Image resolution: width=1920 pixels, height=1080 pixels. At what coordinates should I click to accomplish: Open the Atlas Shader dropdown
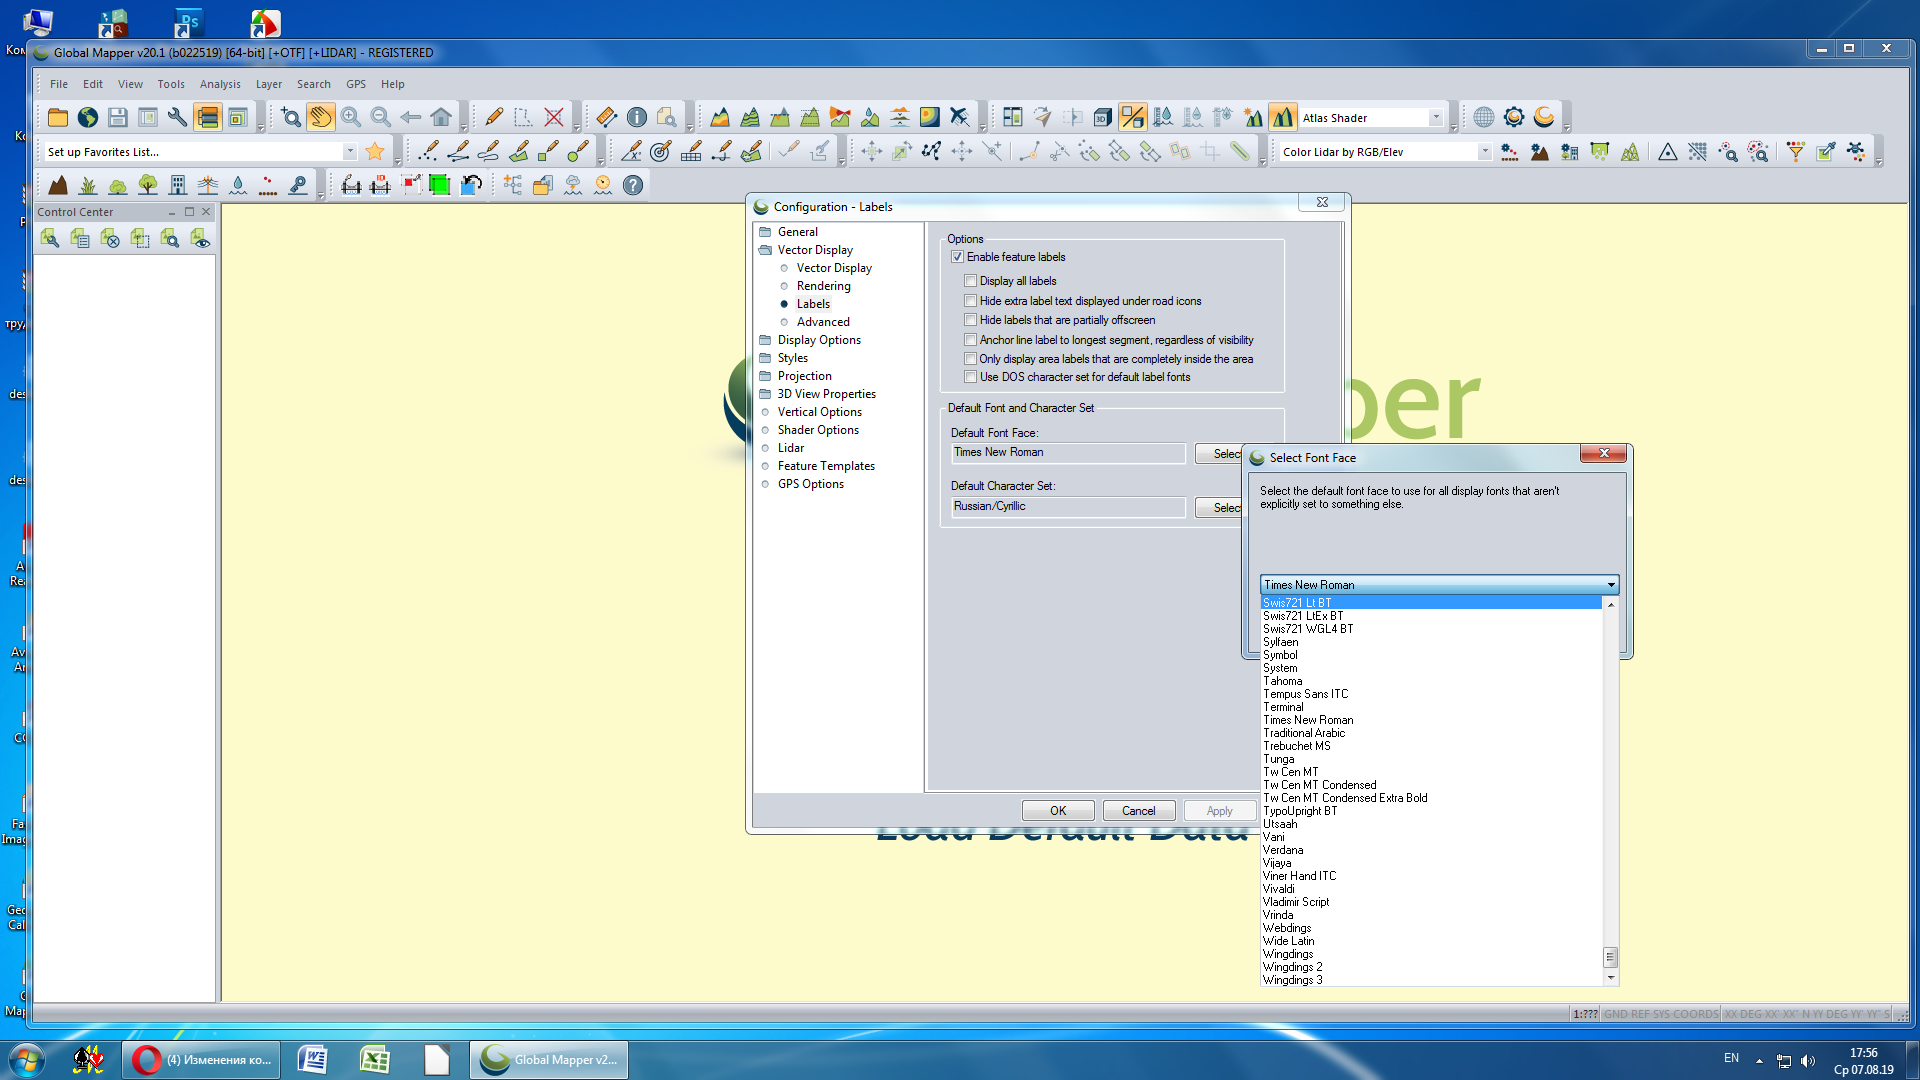1436,118
